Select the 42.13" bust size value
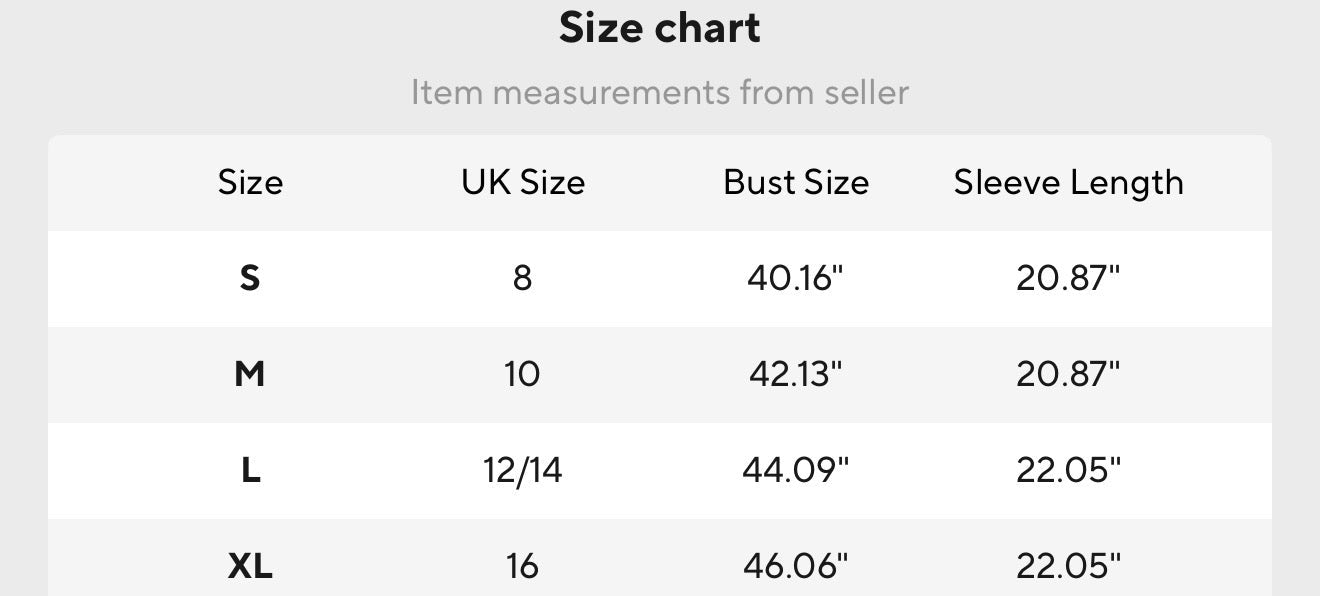1320x596 pixels. point(796,374)
